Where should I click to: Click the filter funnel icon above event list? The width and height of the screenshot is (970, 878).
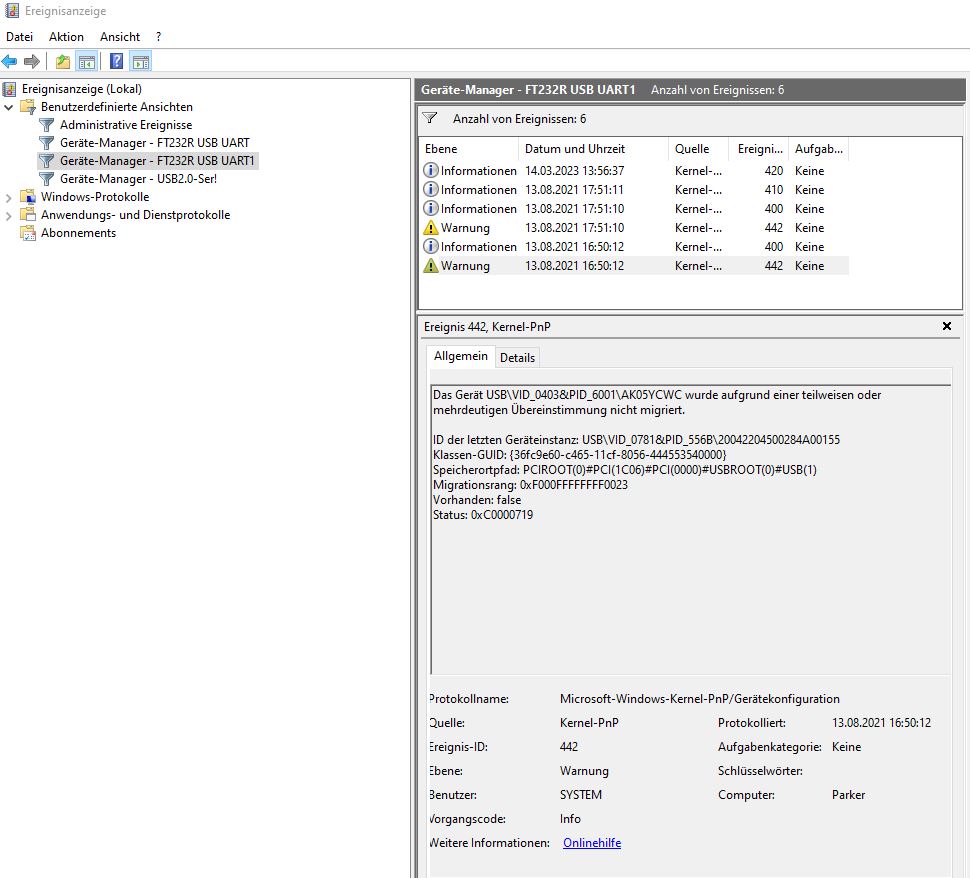(x=430, y=118)
